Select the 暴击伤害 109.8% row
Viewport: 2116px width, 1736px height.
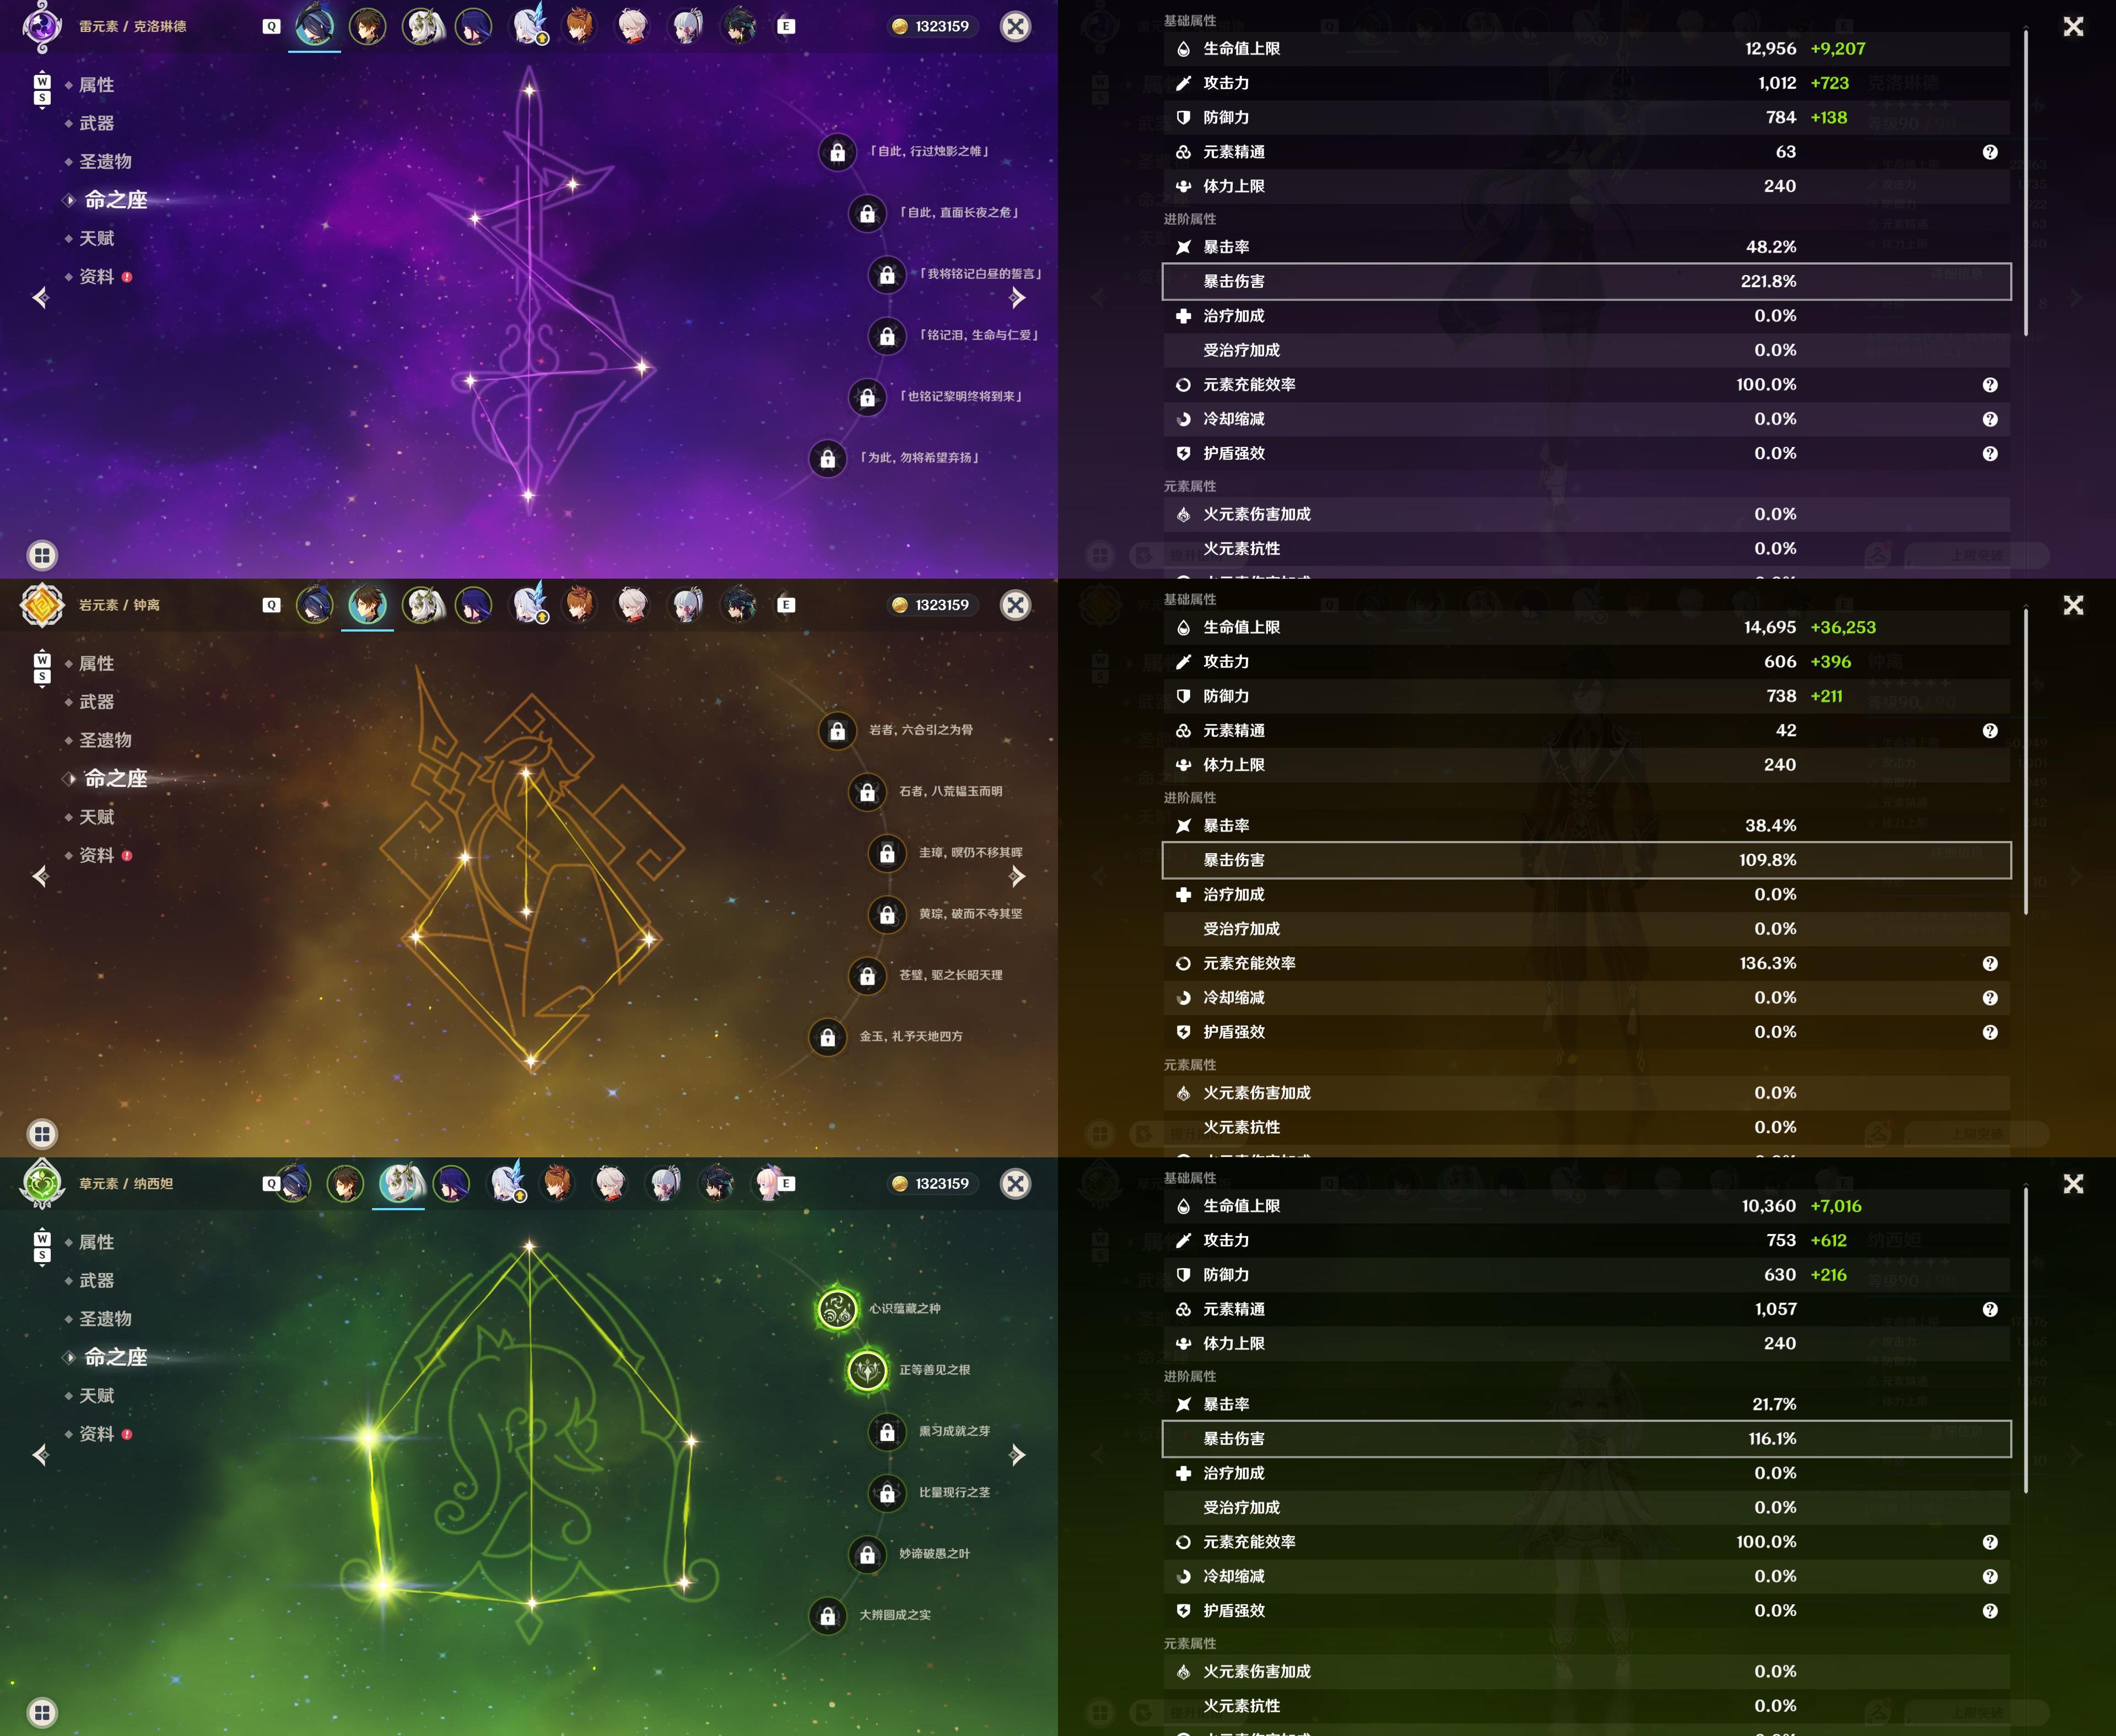click(1586, 860)
